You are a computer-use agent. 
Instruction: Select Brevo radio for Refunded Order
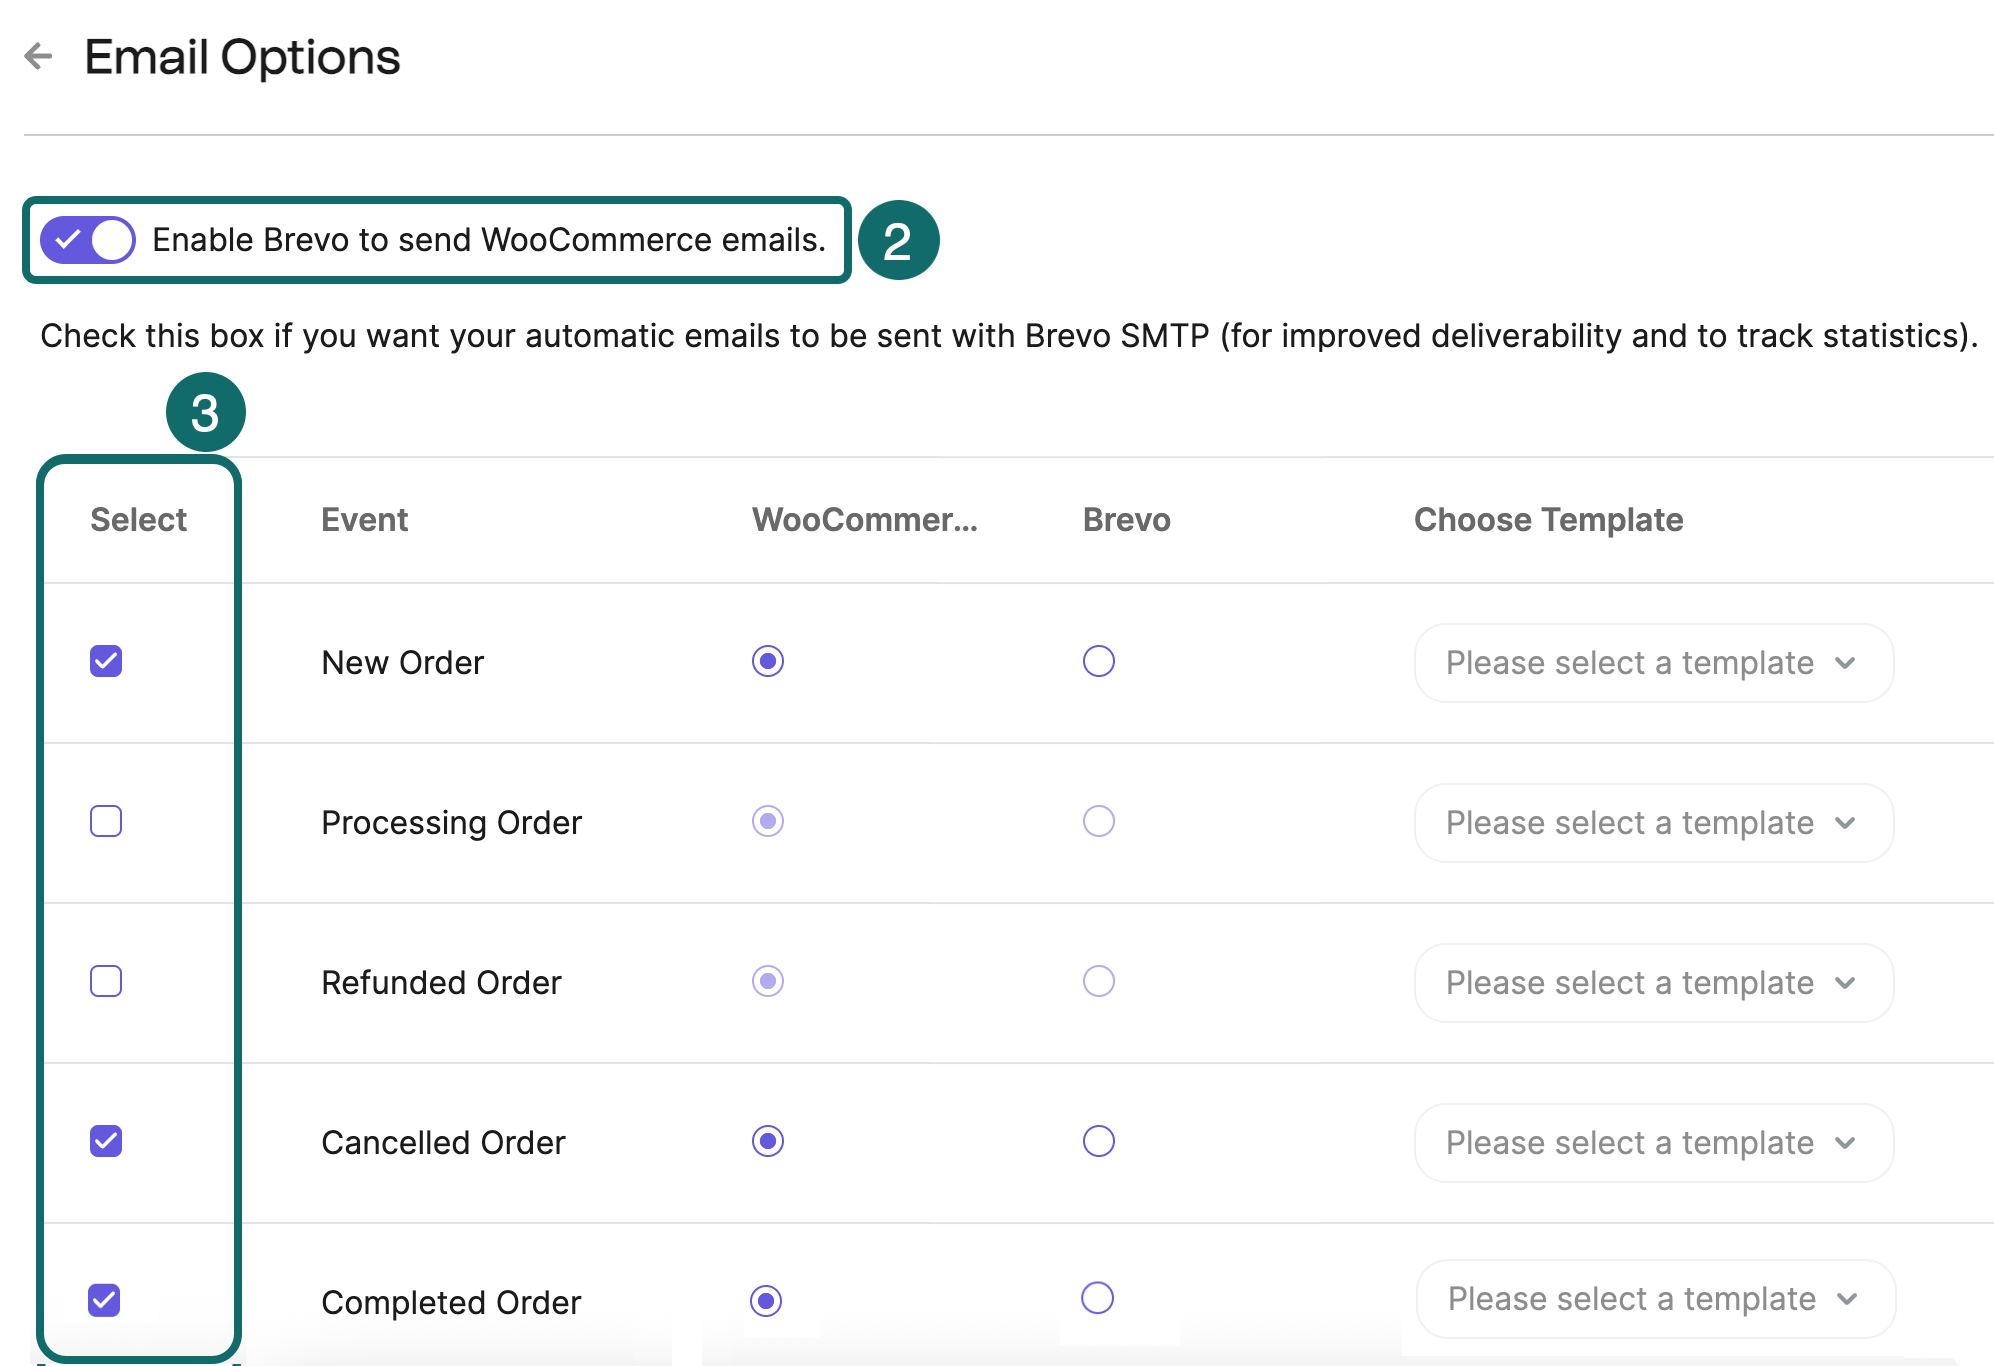[1099, 981]
